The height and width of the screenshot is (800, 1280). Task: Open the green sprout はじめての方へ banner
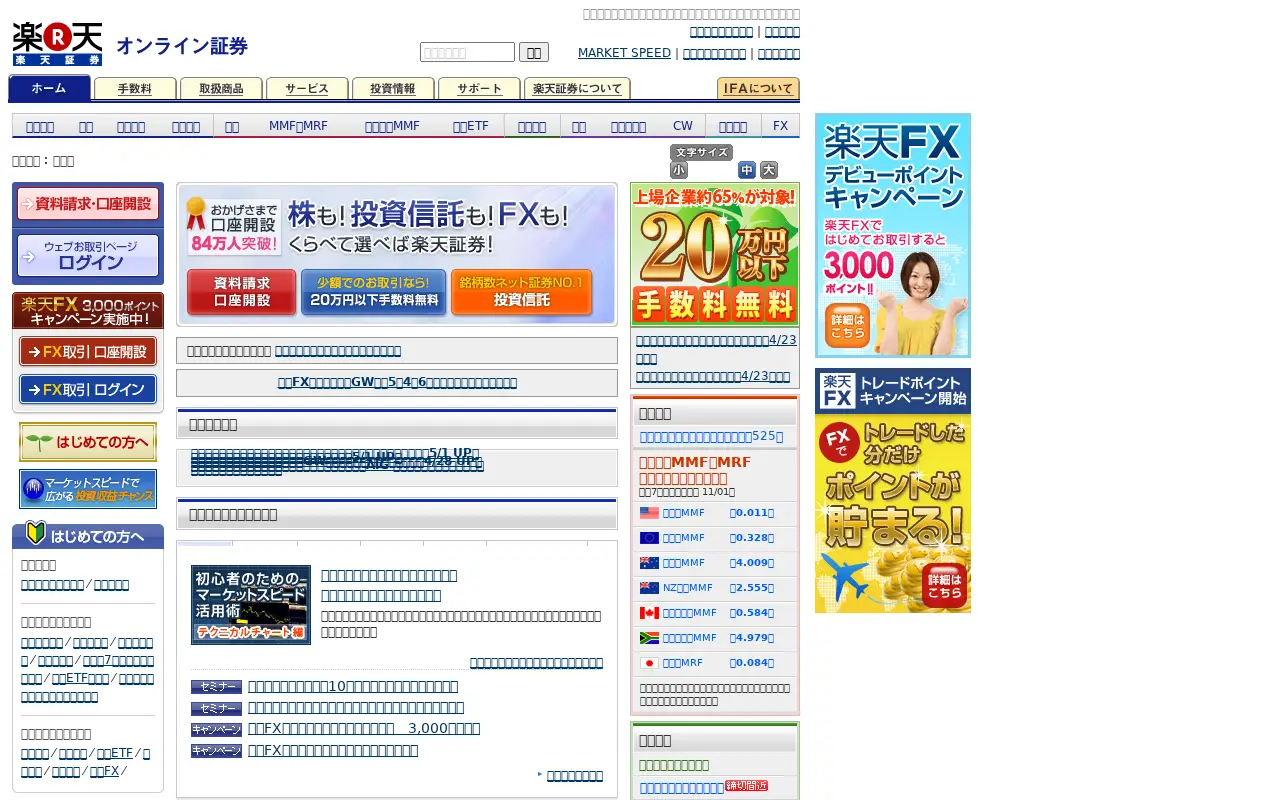tap(88, 442)
